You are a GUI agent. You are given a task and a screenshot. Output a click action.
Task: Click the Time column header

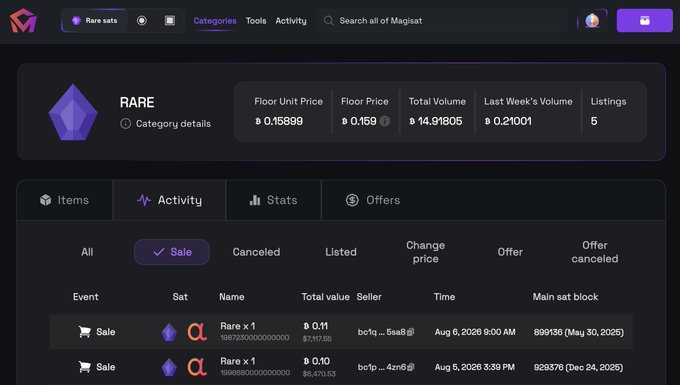coord(445,297)
